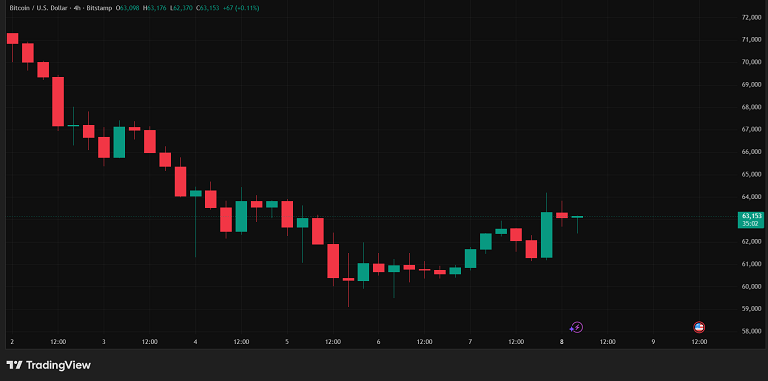Click the 64,000 price axis label
Screen dimensions: 768x381
(x=751, y=197)
